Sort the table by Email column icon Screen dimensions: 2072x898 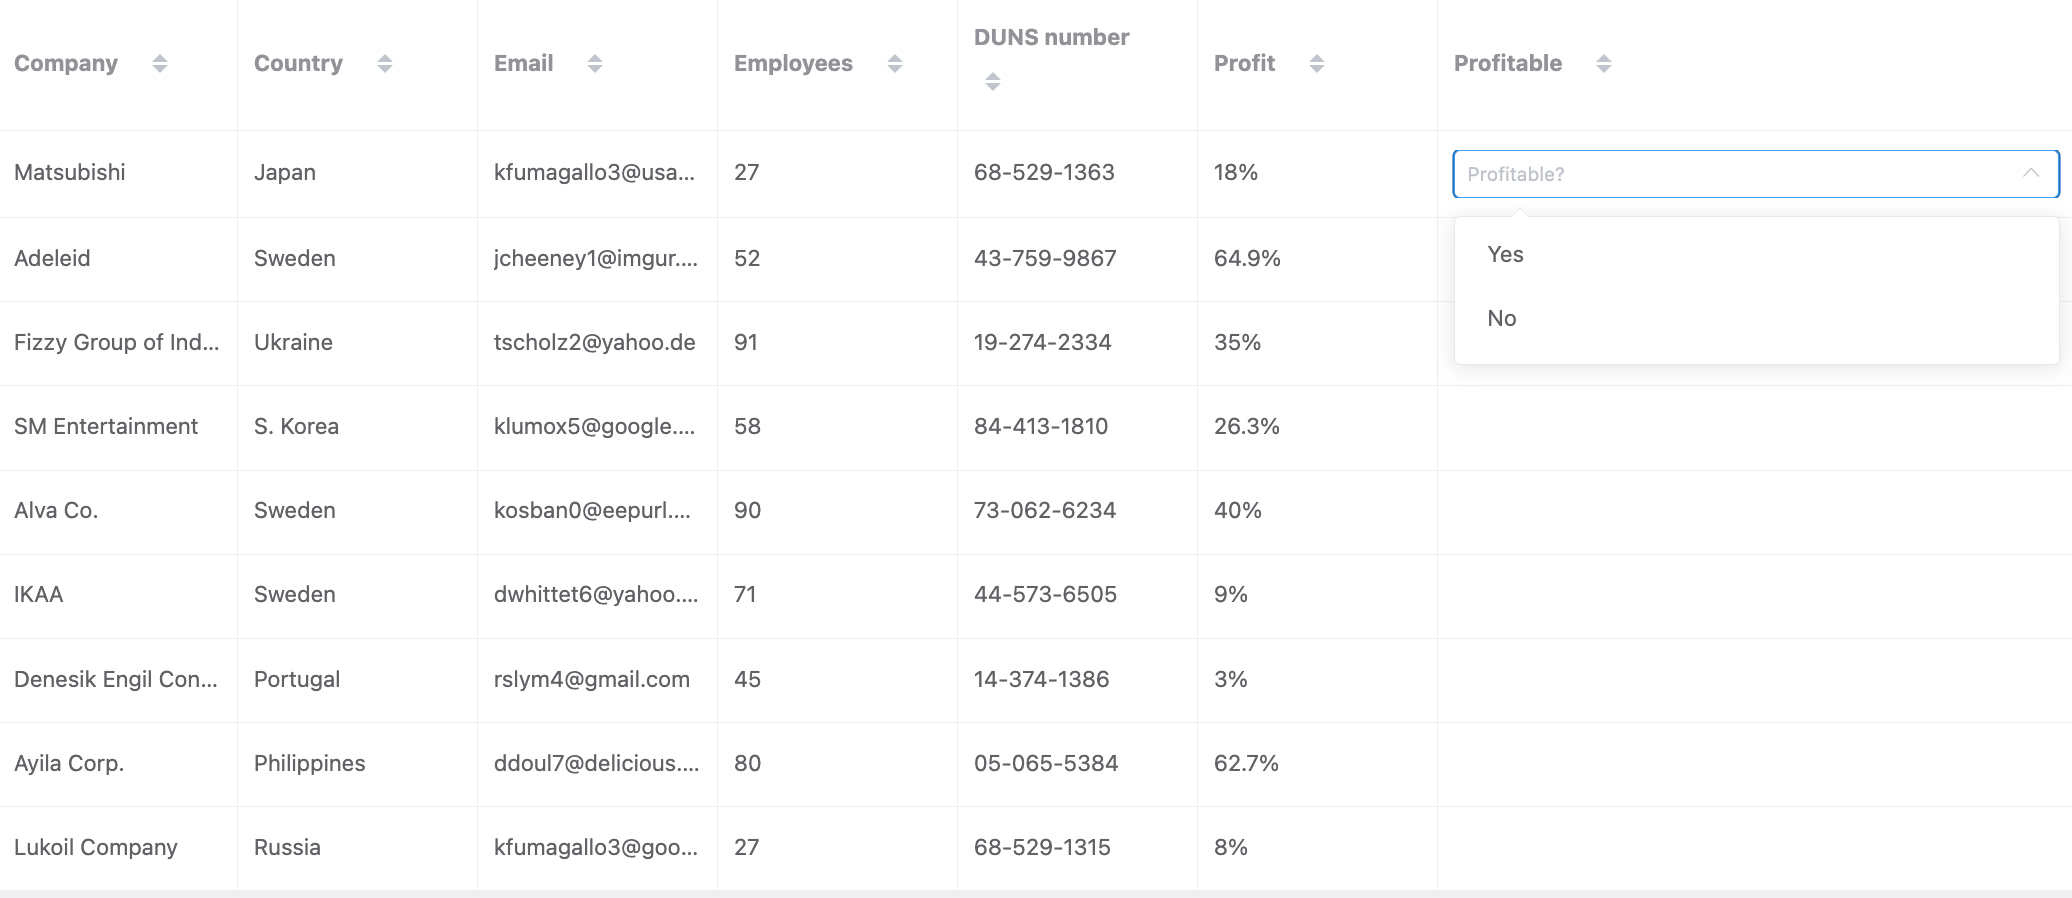pyautogui.click(x=594, y=64)
